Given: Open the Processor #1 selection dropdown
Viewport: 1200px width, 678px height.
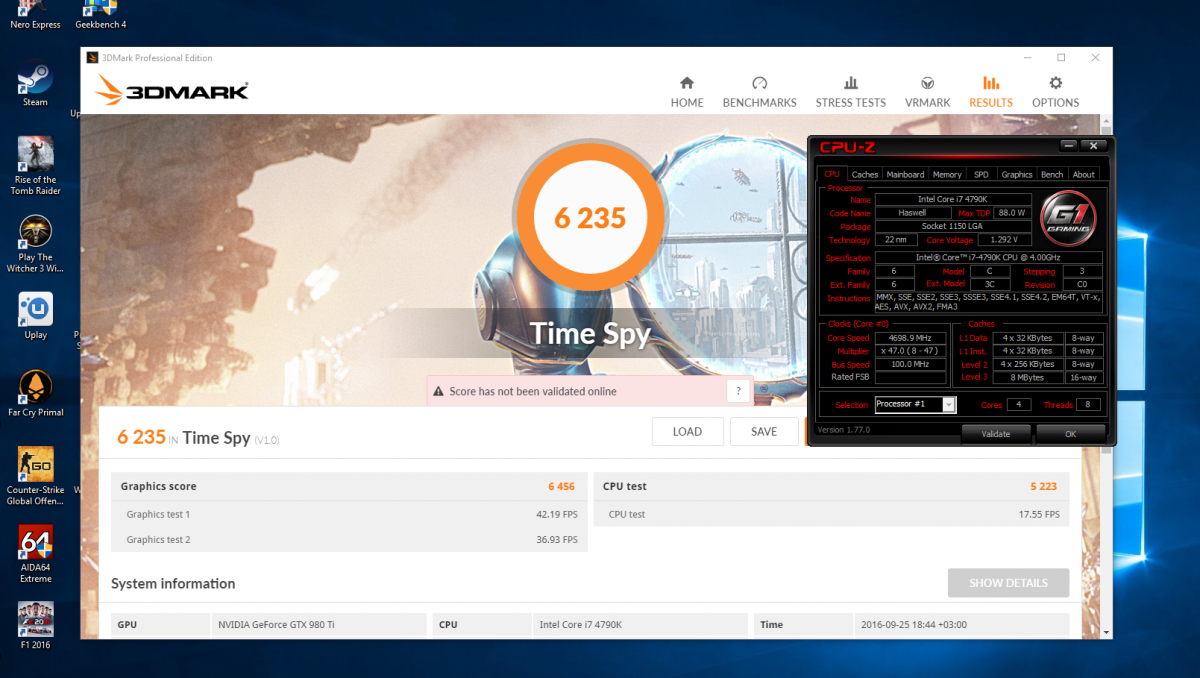Looking at the screenshot, I should point(915,404).
